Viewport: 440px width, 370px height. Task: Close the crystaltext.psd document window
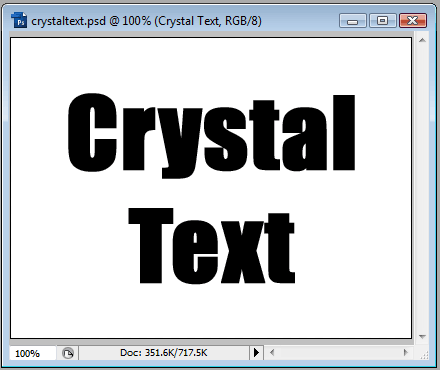413,21
